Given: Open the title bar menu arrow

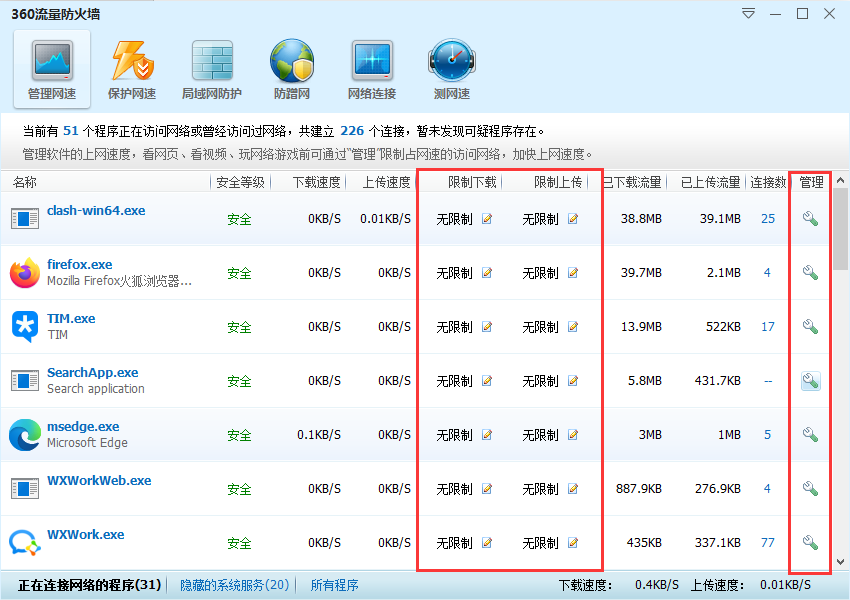Looking at the screenshot, I should coord(747,13).
